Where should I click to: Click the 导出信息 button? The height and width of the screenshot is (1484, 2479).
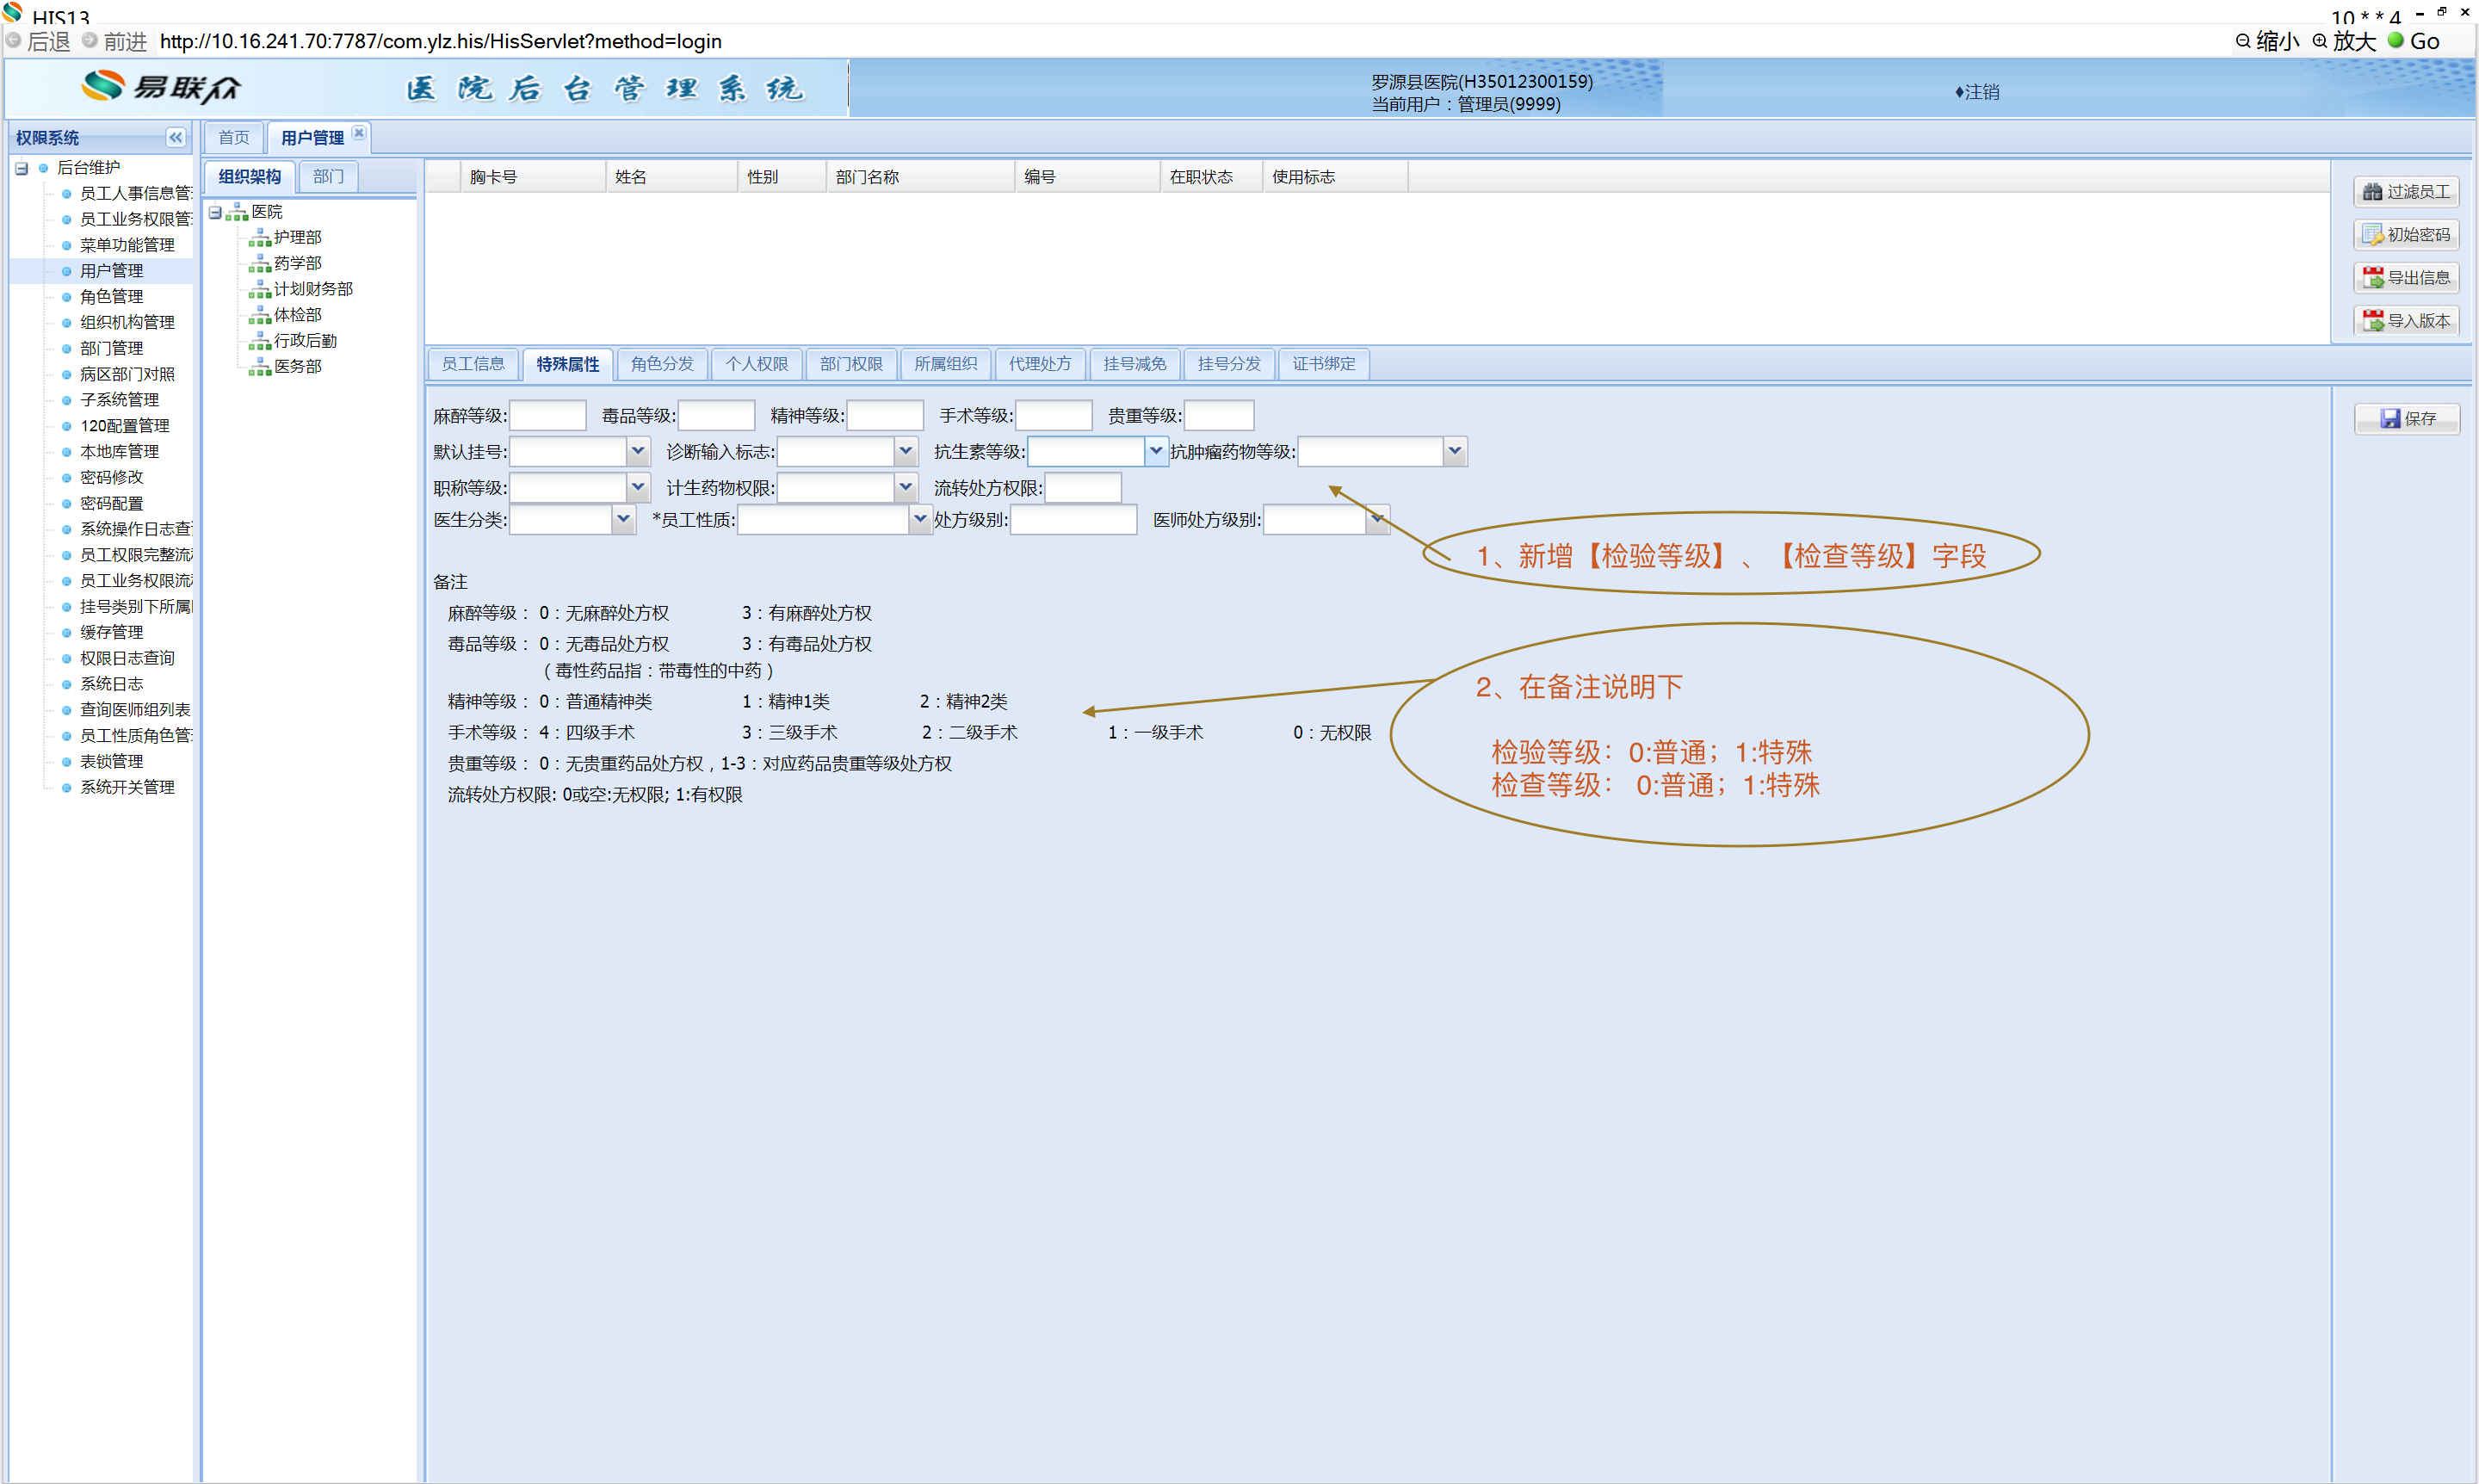pyautogui.click(x=2405, y=278)
